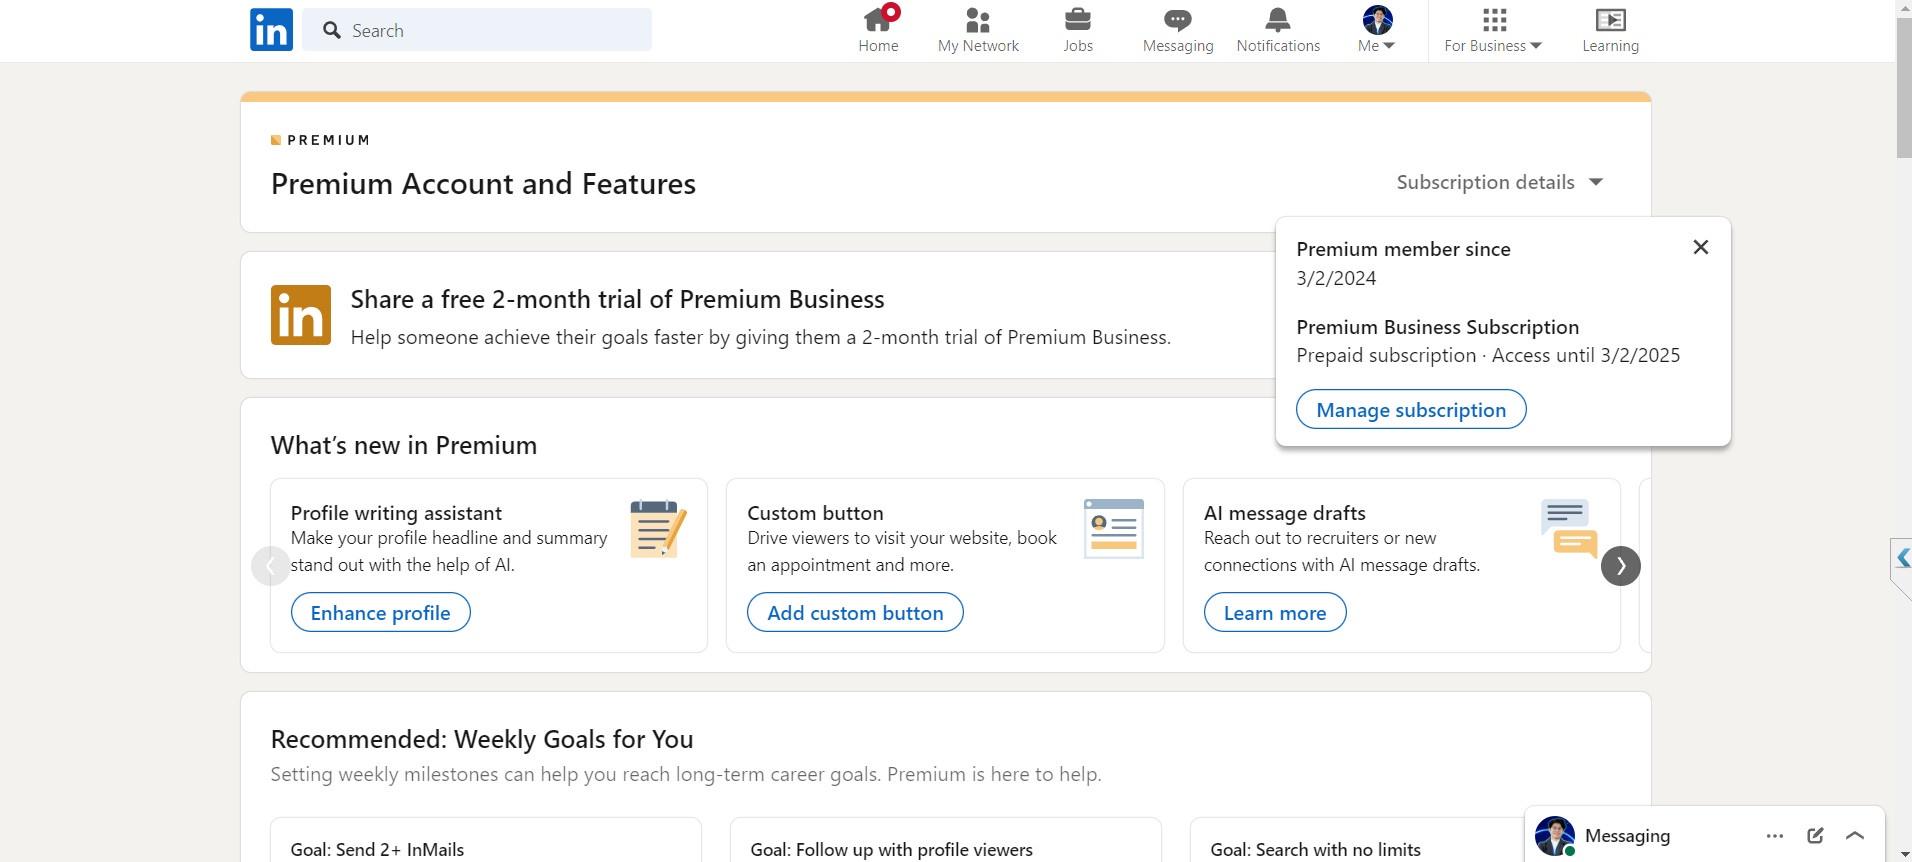Click the gold Premium Business logo
Image resolution: width=1912 pixels, height=862 pixels.
pos(301,315)
